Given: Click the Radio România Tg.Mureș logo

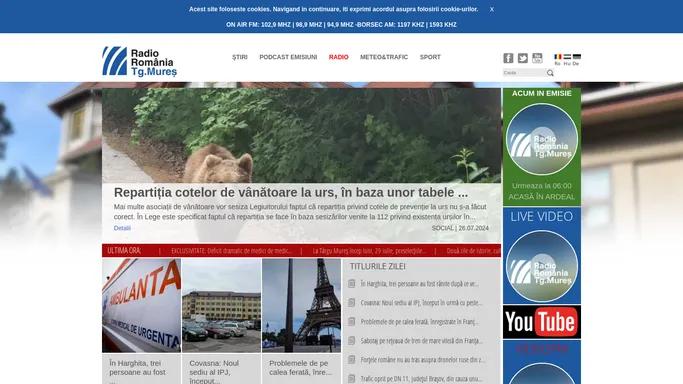Looking at the screenshot, I should pyautogui.click(x=139, y=61).
